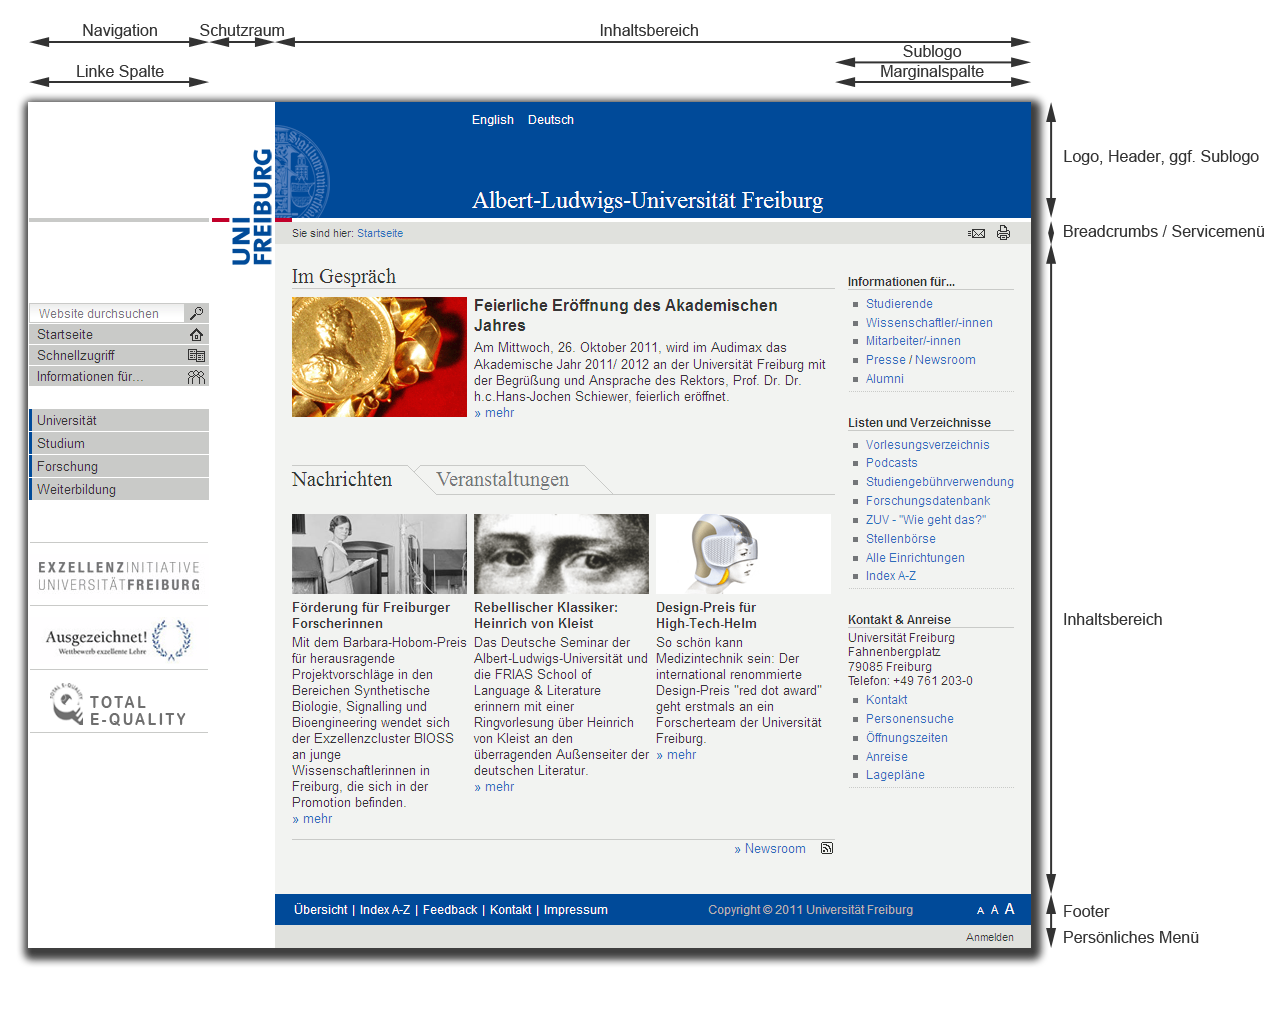Open the Wissenschaftler/-innen link
1280x1024 pixels.
tap(929, 323)
